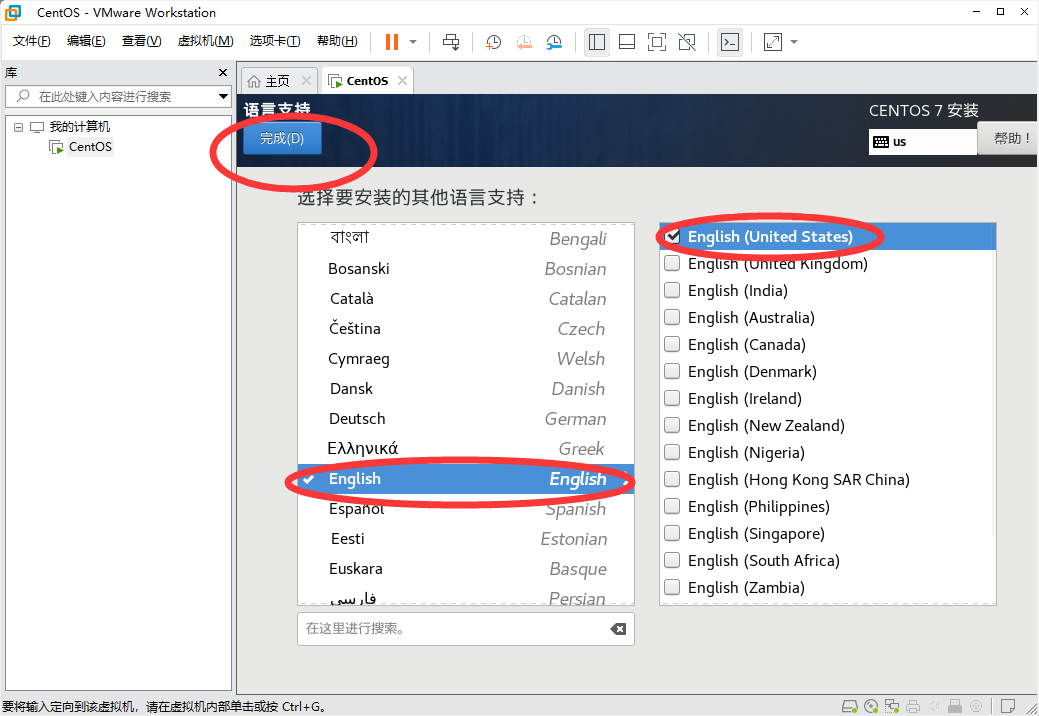This screenshot has width=1039, height=716.
Task: Enter full screen mode icon
Action: [x=657, y=42]
